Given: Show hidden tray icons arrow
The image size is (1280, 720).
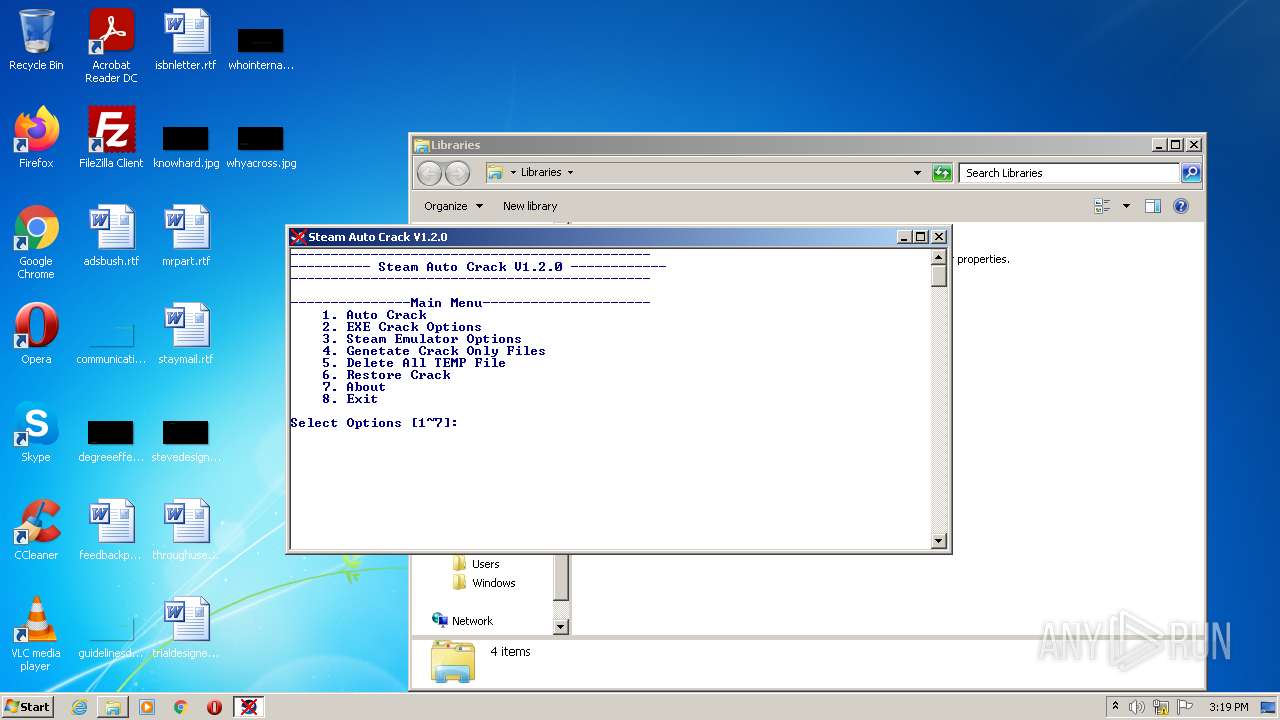Looking at the screenshot, I should (1115, 707).
